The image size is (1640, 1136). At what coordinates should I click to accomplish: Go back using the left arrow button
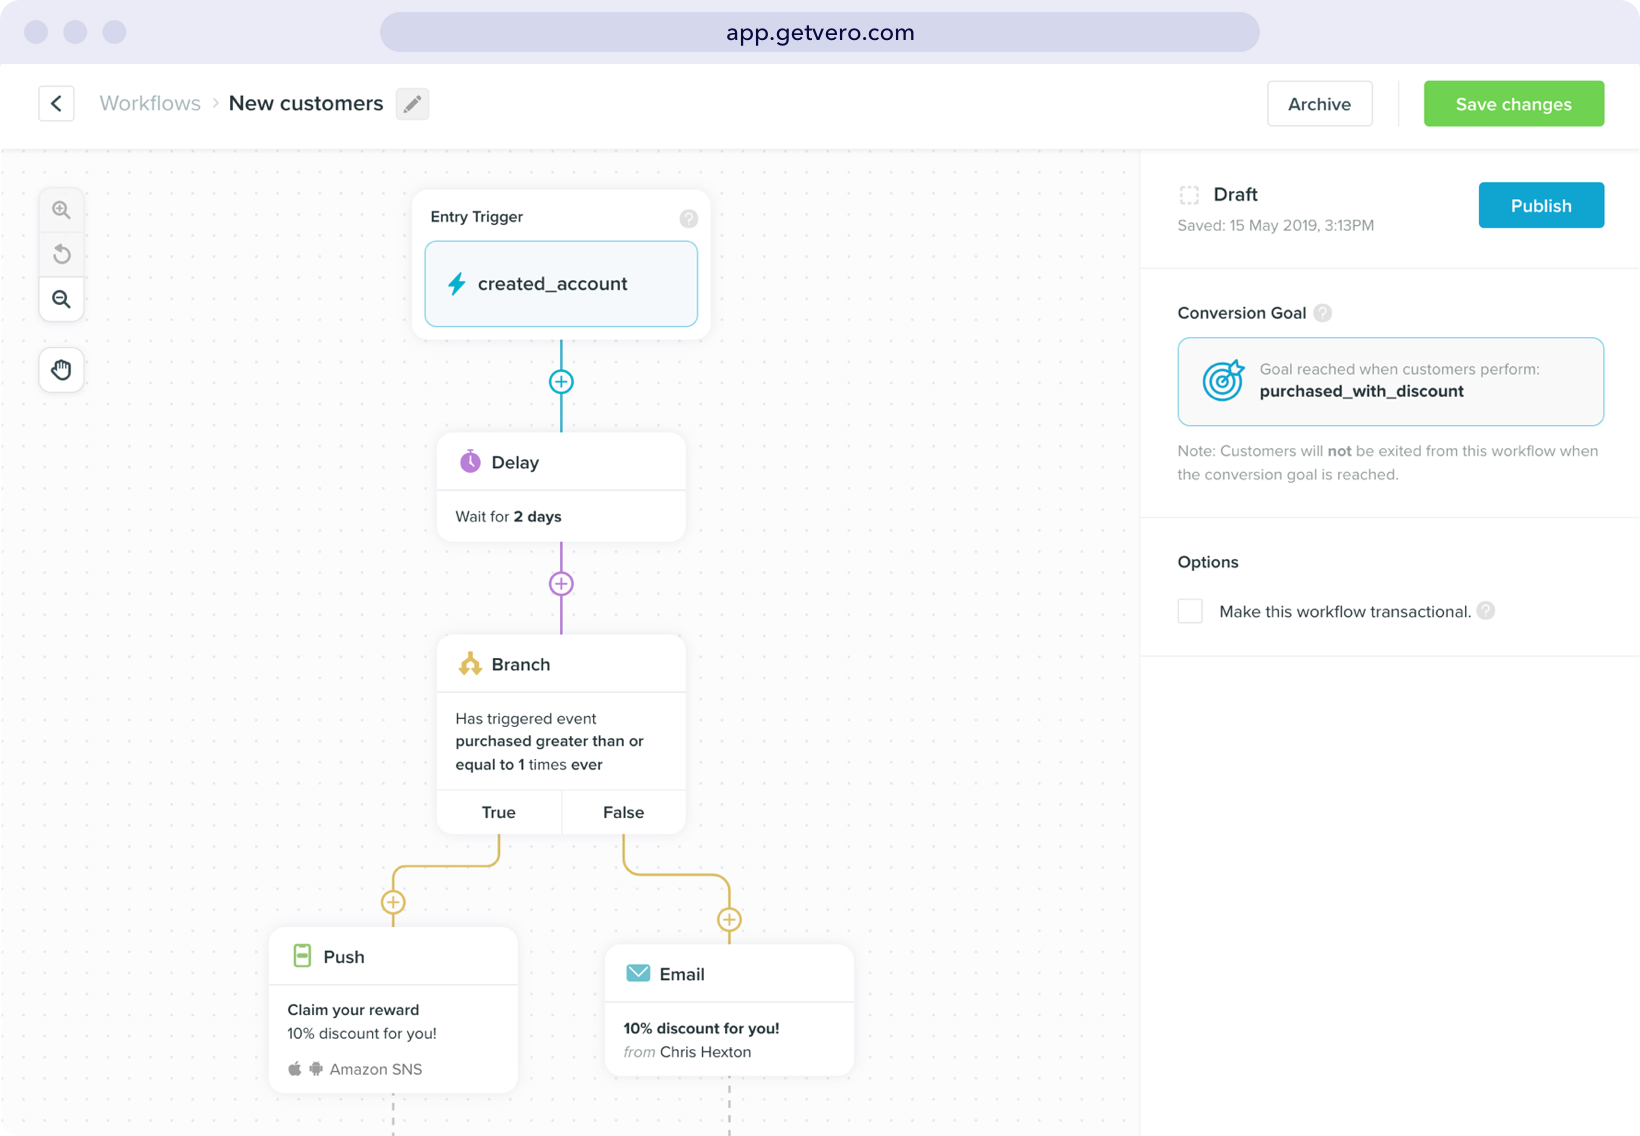click(x=56, y=103)
